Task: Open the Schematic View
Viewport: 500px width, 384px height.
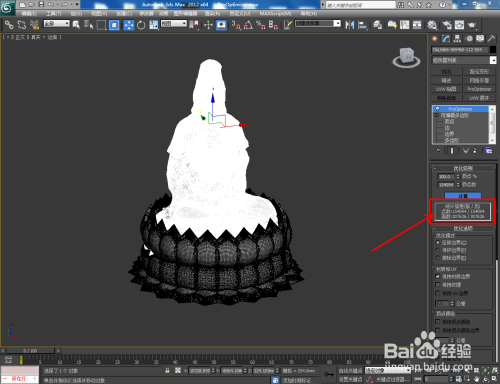Action: [417, 25]
